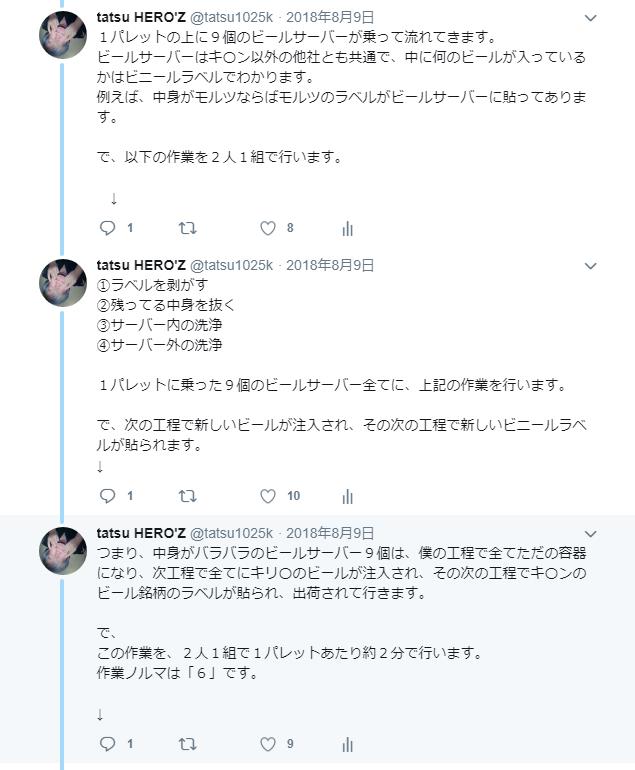Open the first tweet's more options chevron
This screenshot has width=635, height=770.
pos(590,18)
